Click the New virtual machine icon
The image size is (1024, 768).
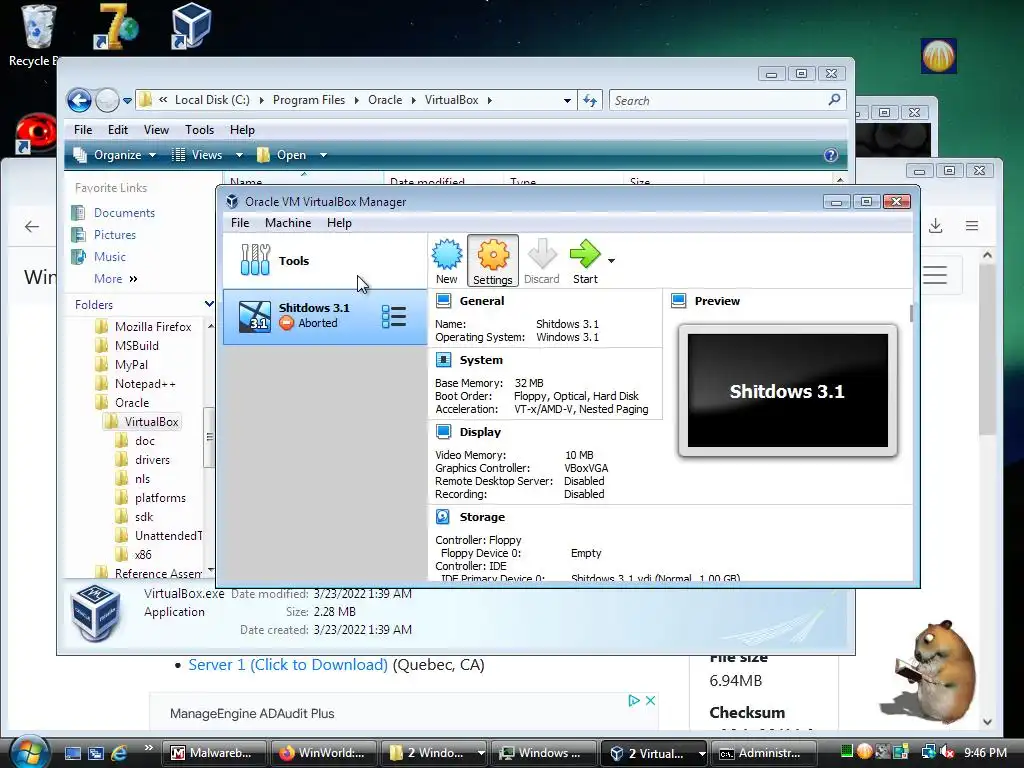[x=447, y=261]
